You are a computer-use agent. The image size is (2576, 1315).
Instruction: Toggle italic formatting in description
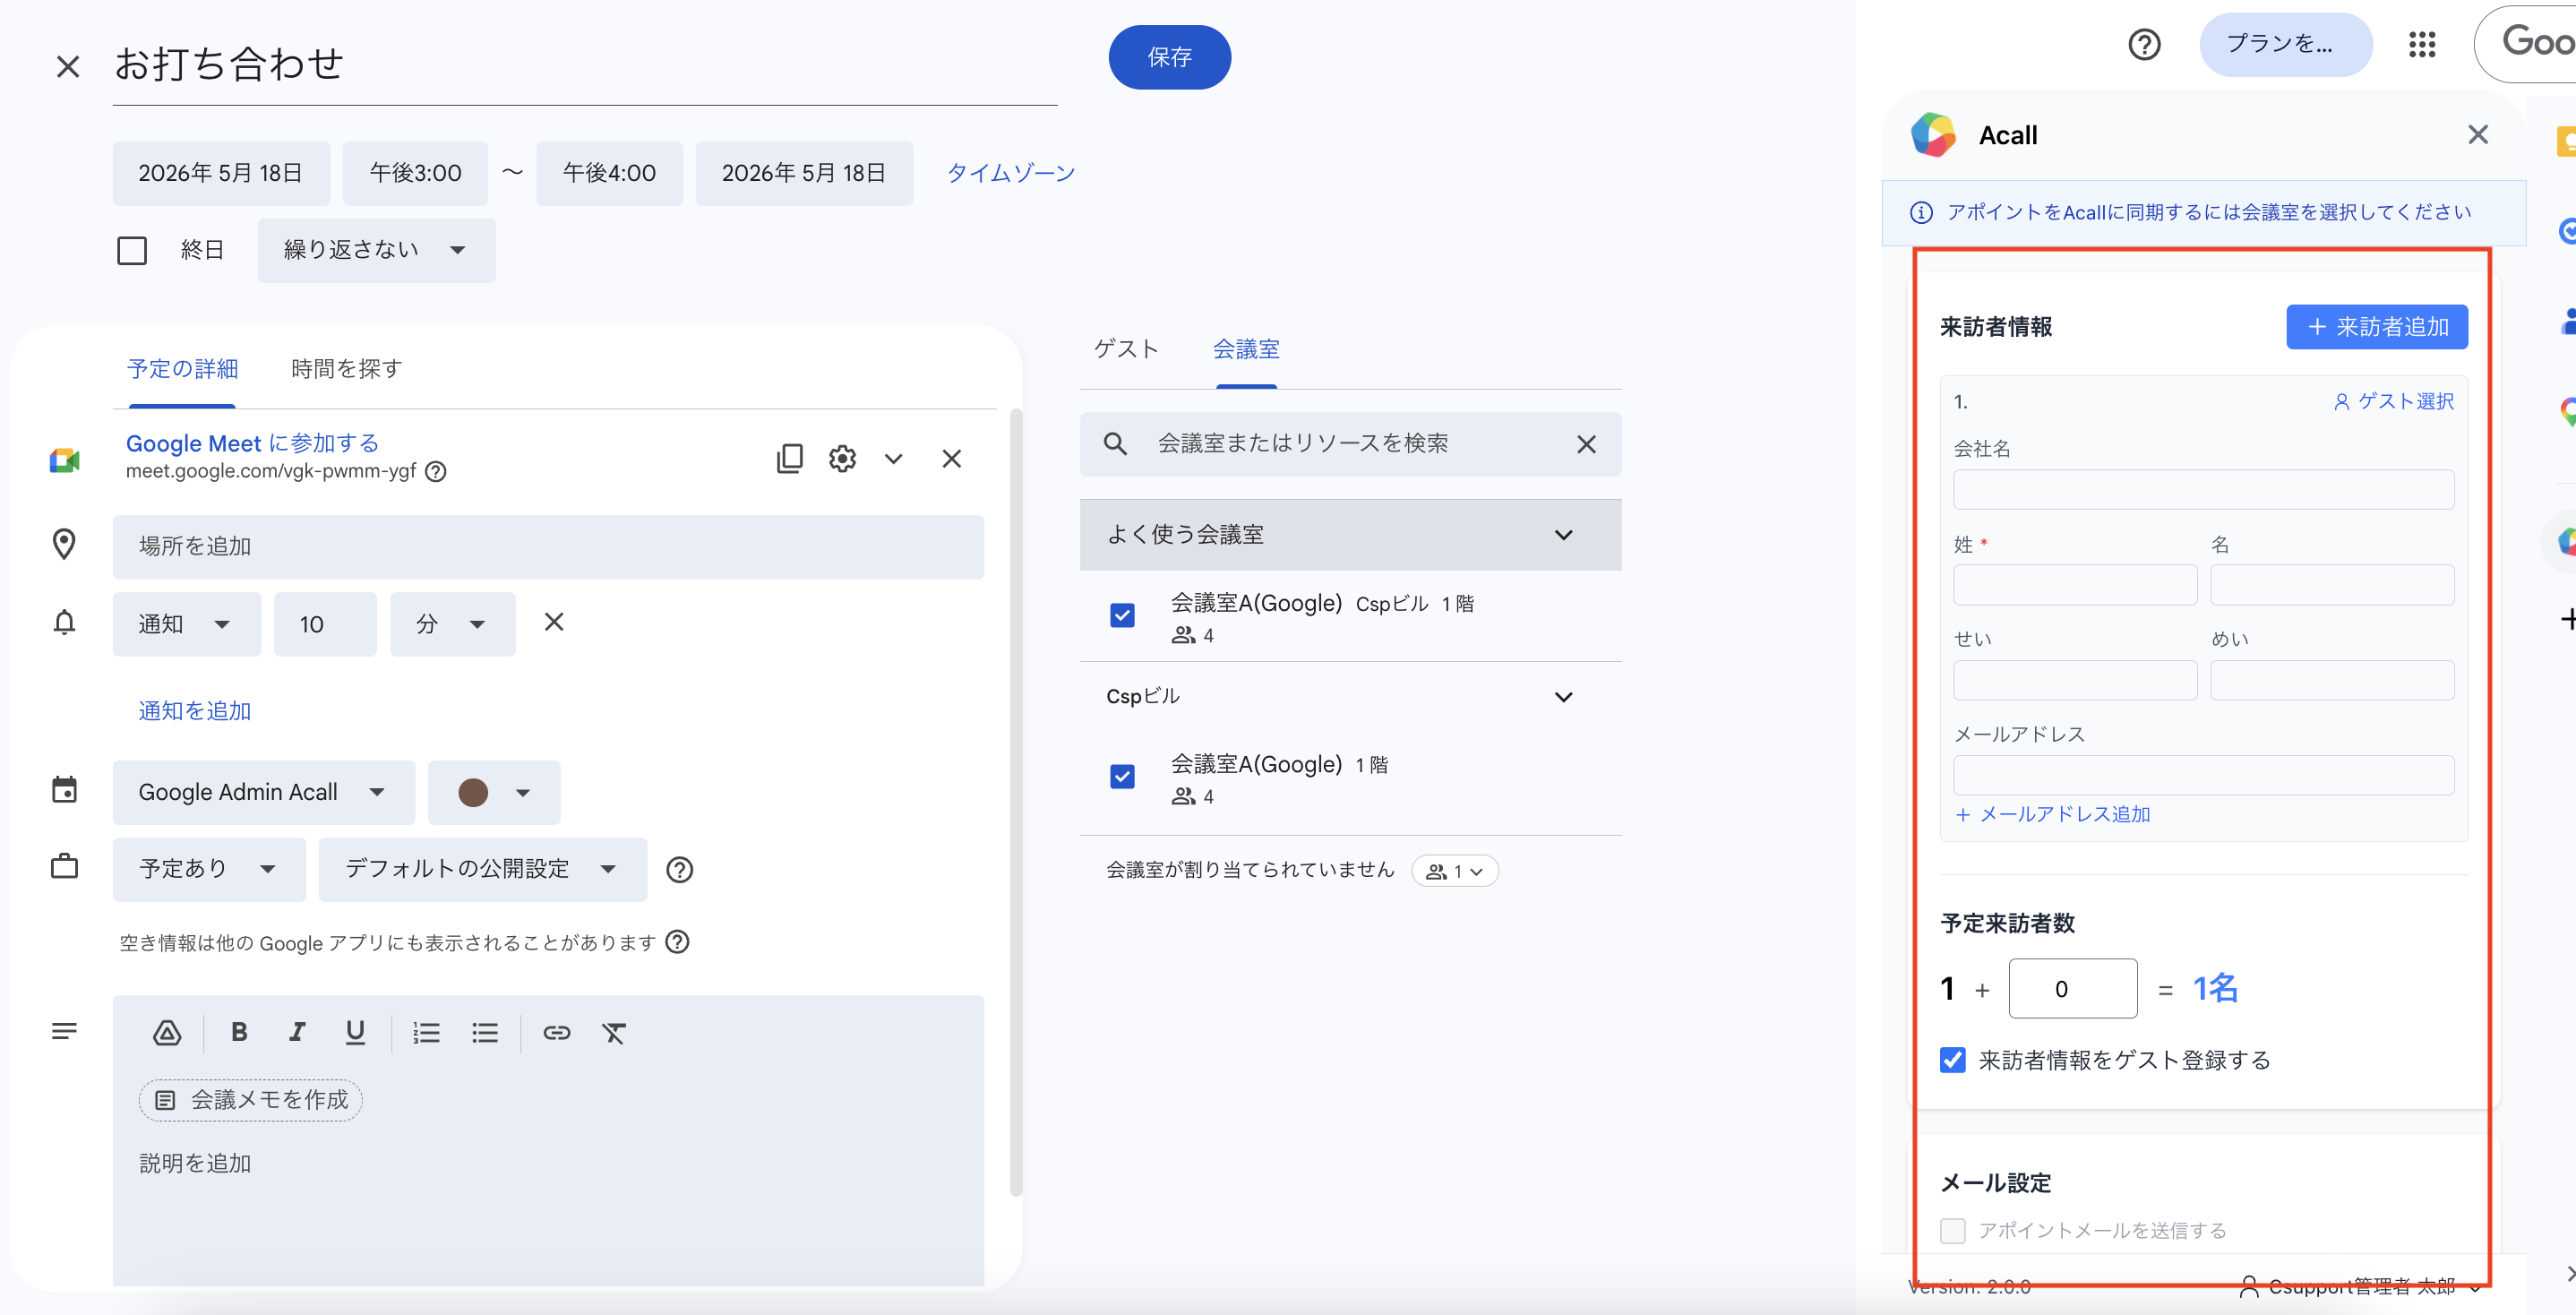[x=297, y=1032]
